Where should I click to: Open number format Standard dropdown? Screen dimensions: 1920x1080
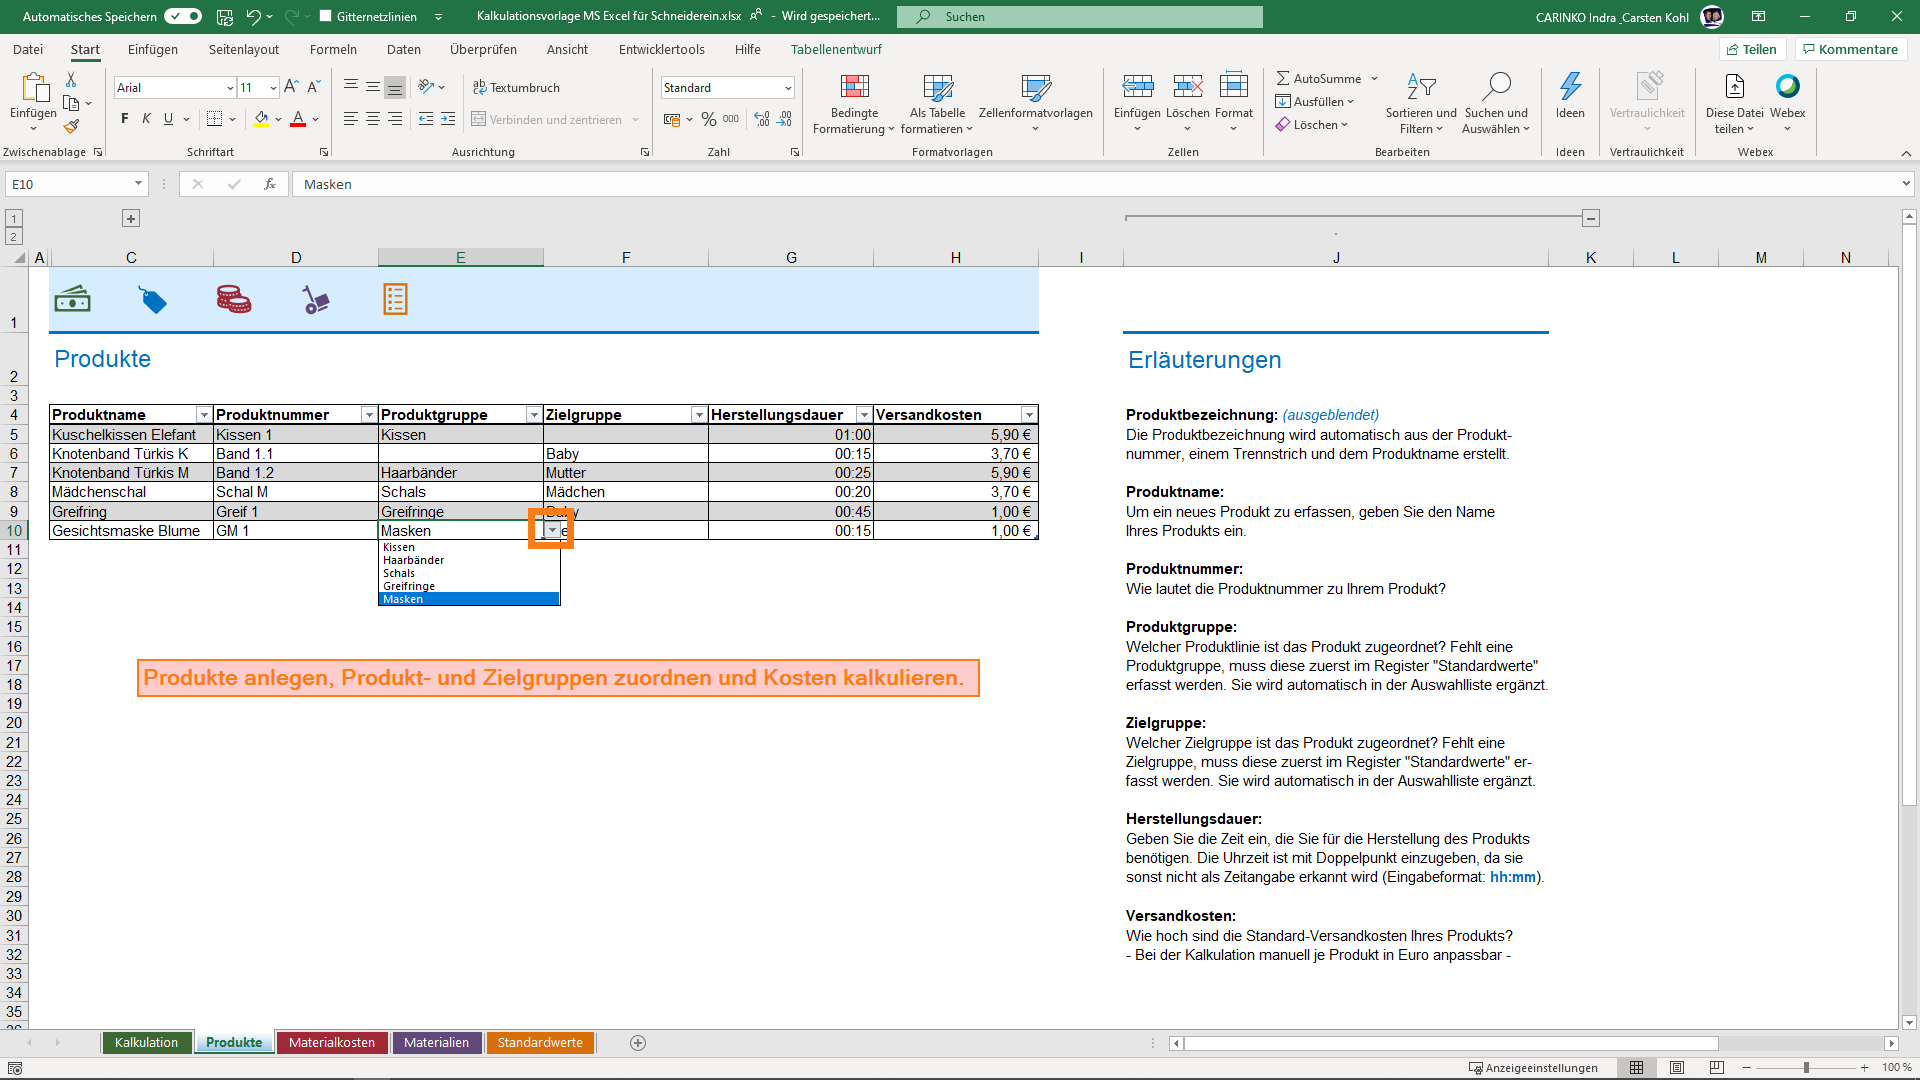pyautogui.click(x=788, y=88)
